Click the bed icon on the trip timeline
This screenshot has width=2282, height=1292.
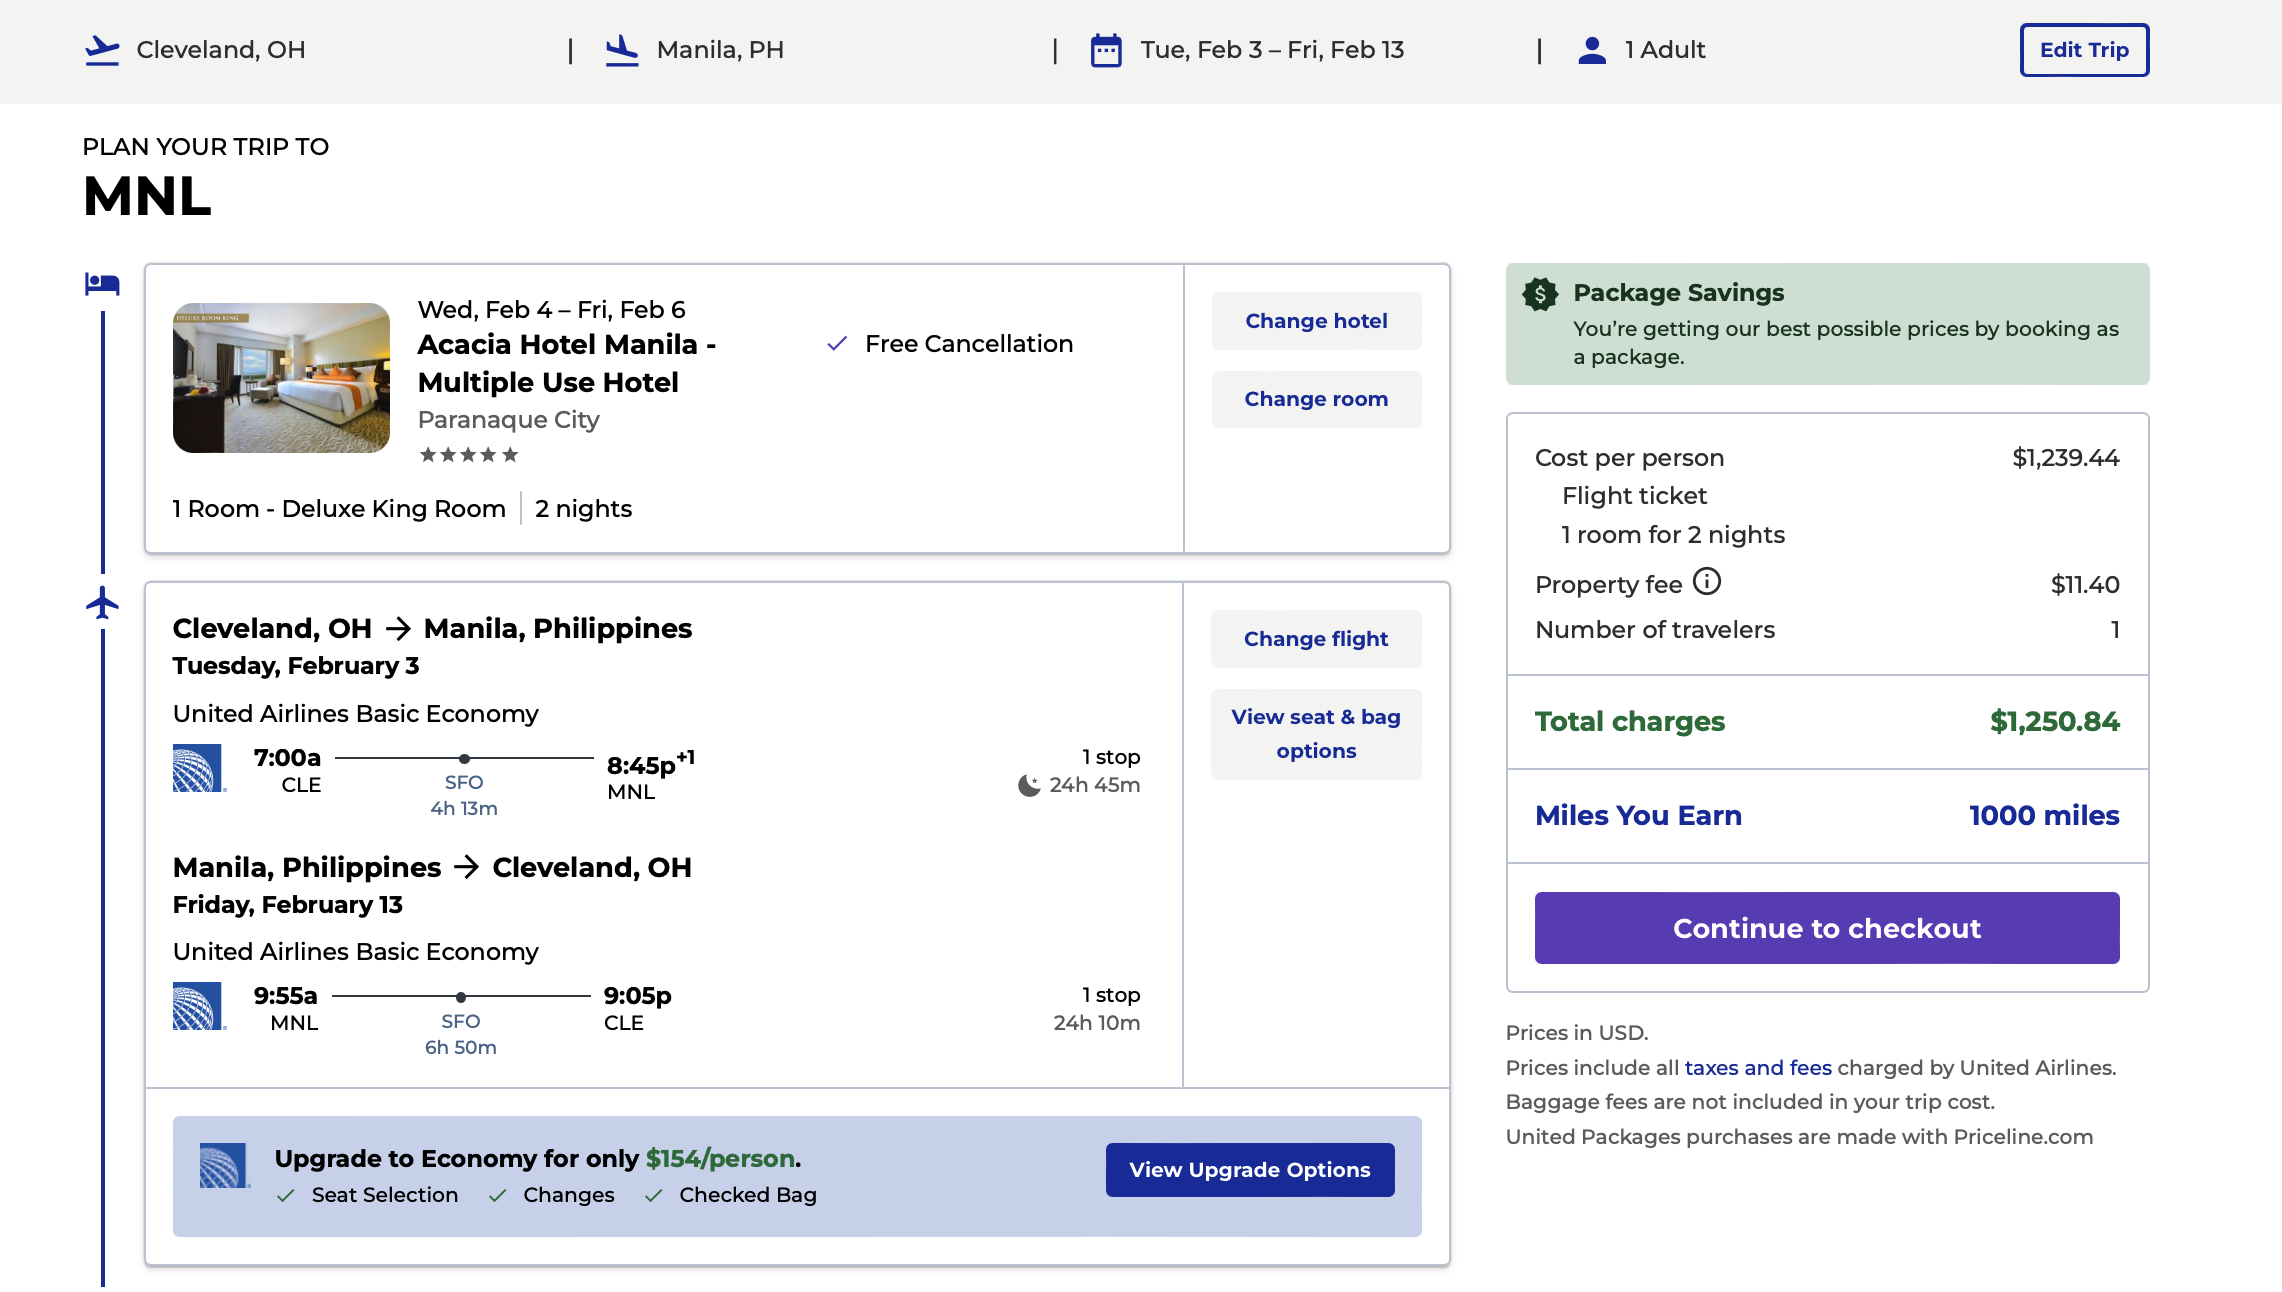click(x=102, y=284)
